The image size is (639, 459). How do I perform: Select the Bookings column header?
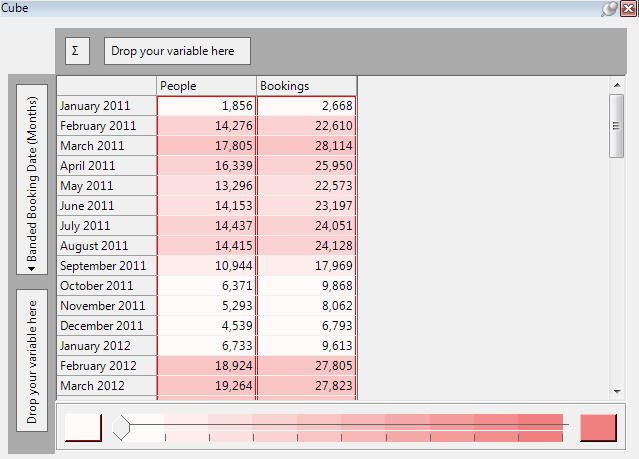coord(306,86)
